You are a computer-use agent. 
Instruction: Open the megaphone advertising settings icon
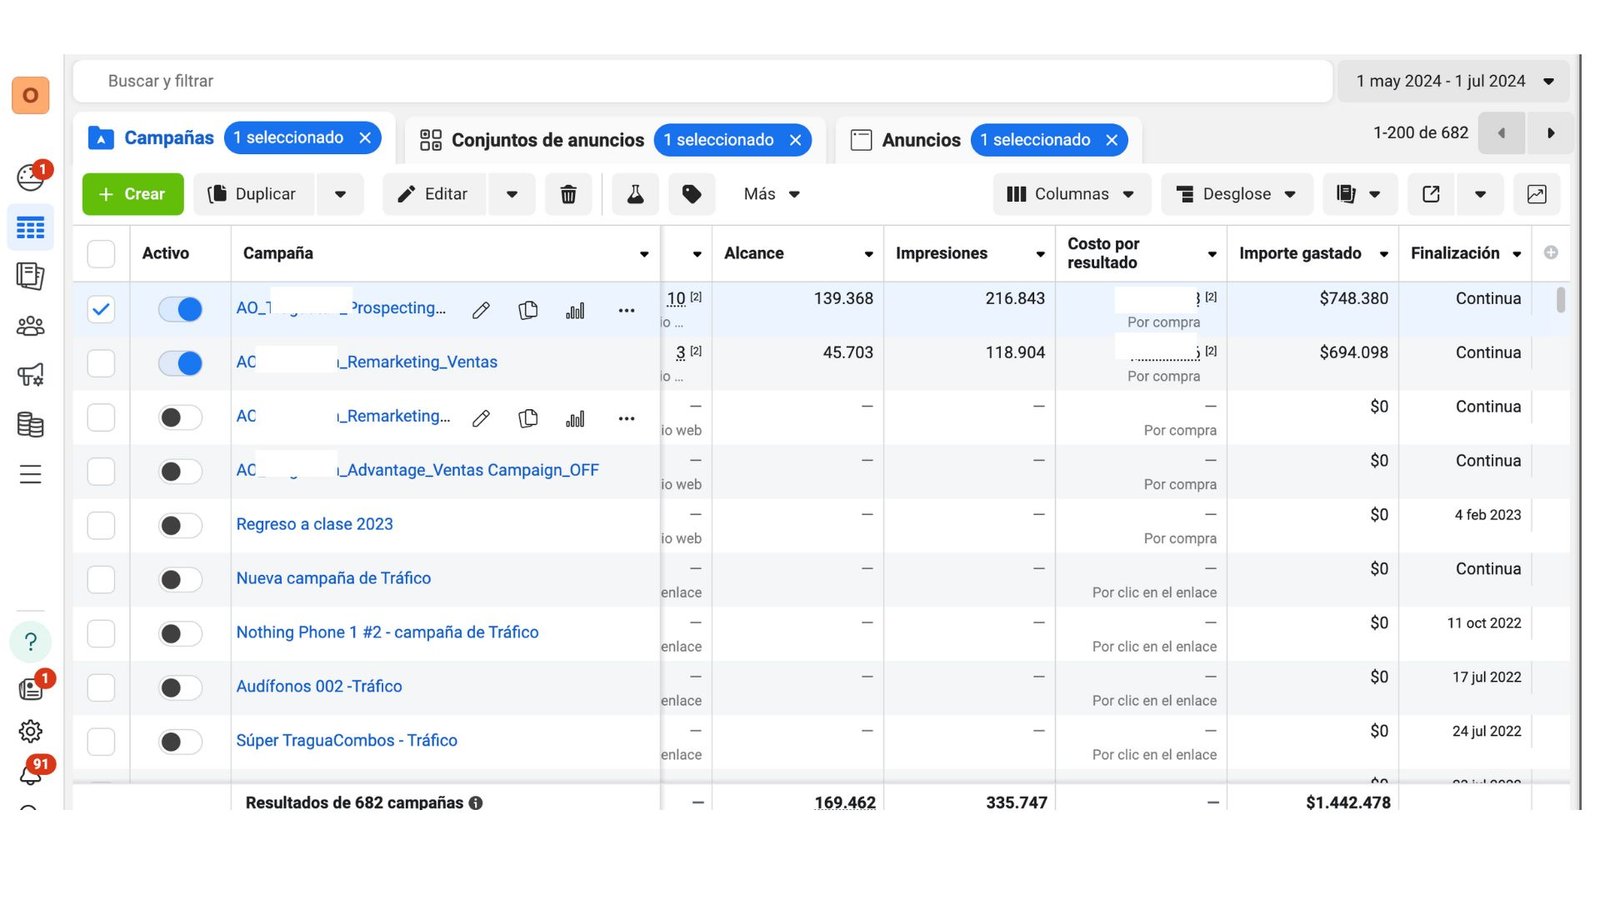click(x=30, y=375)
